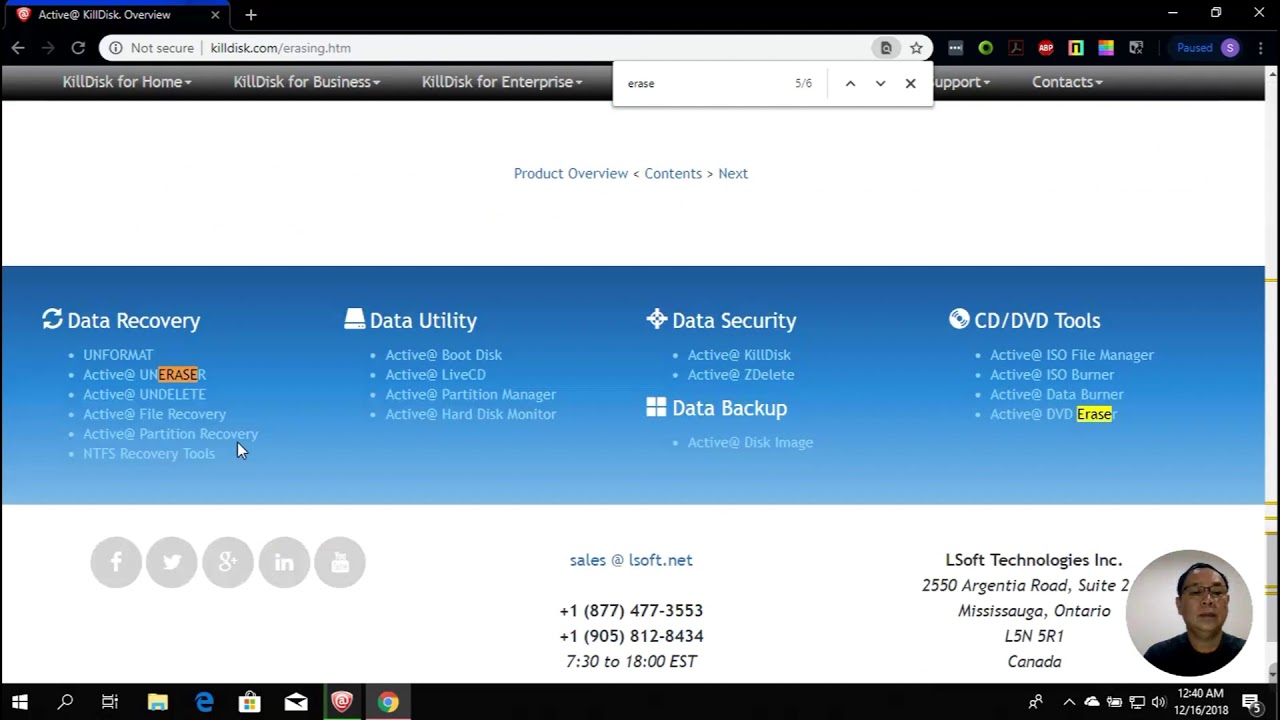Click the address bar URL

(x=280, y=48)
